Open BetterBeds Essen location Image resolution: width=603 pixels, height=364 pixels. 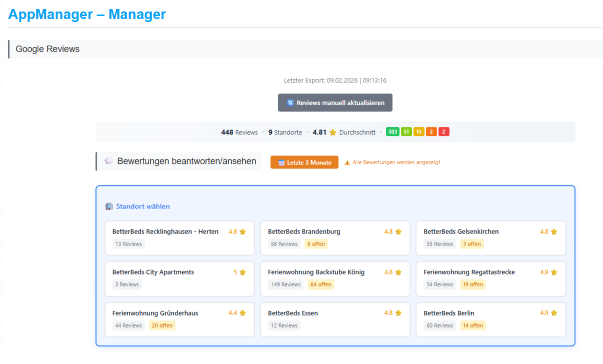(x=335, y=319)
